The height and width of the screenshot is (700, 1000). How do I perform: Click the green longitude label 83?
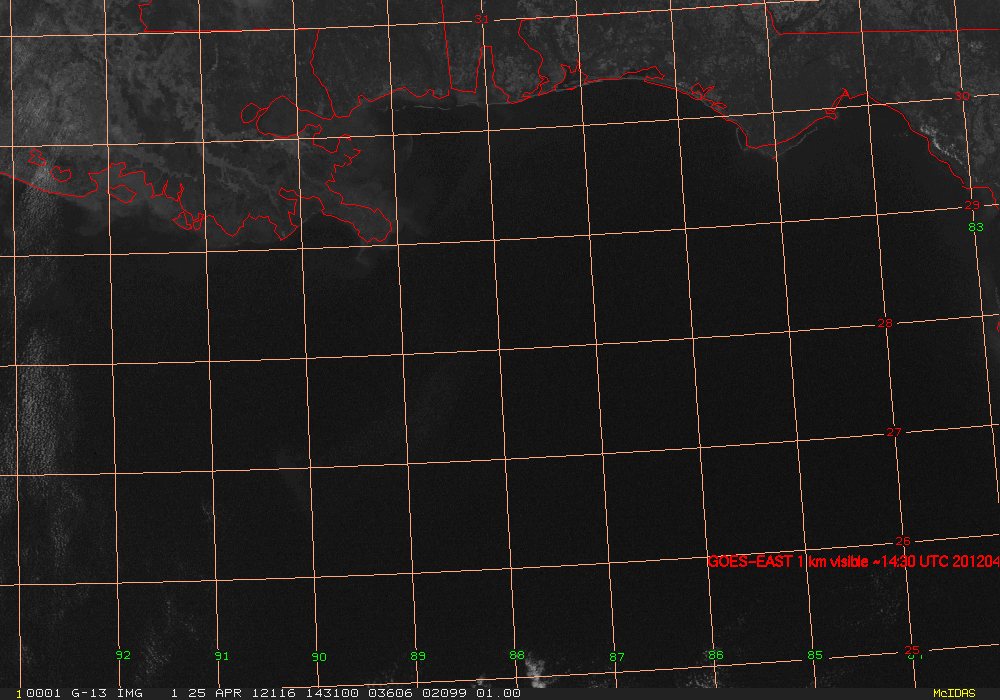click(x=976, y=227)
